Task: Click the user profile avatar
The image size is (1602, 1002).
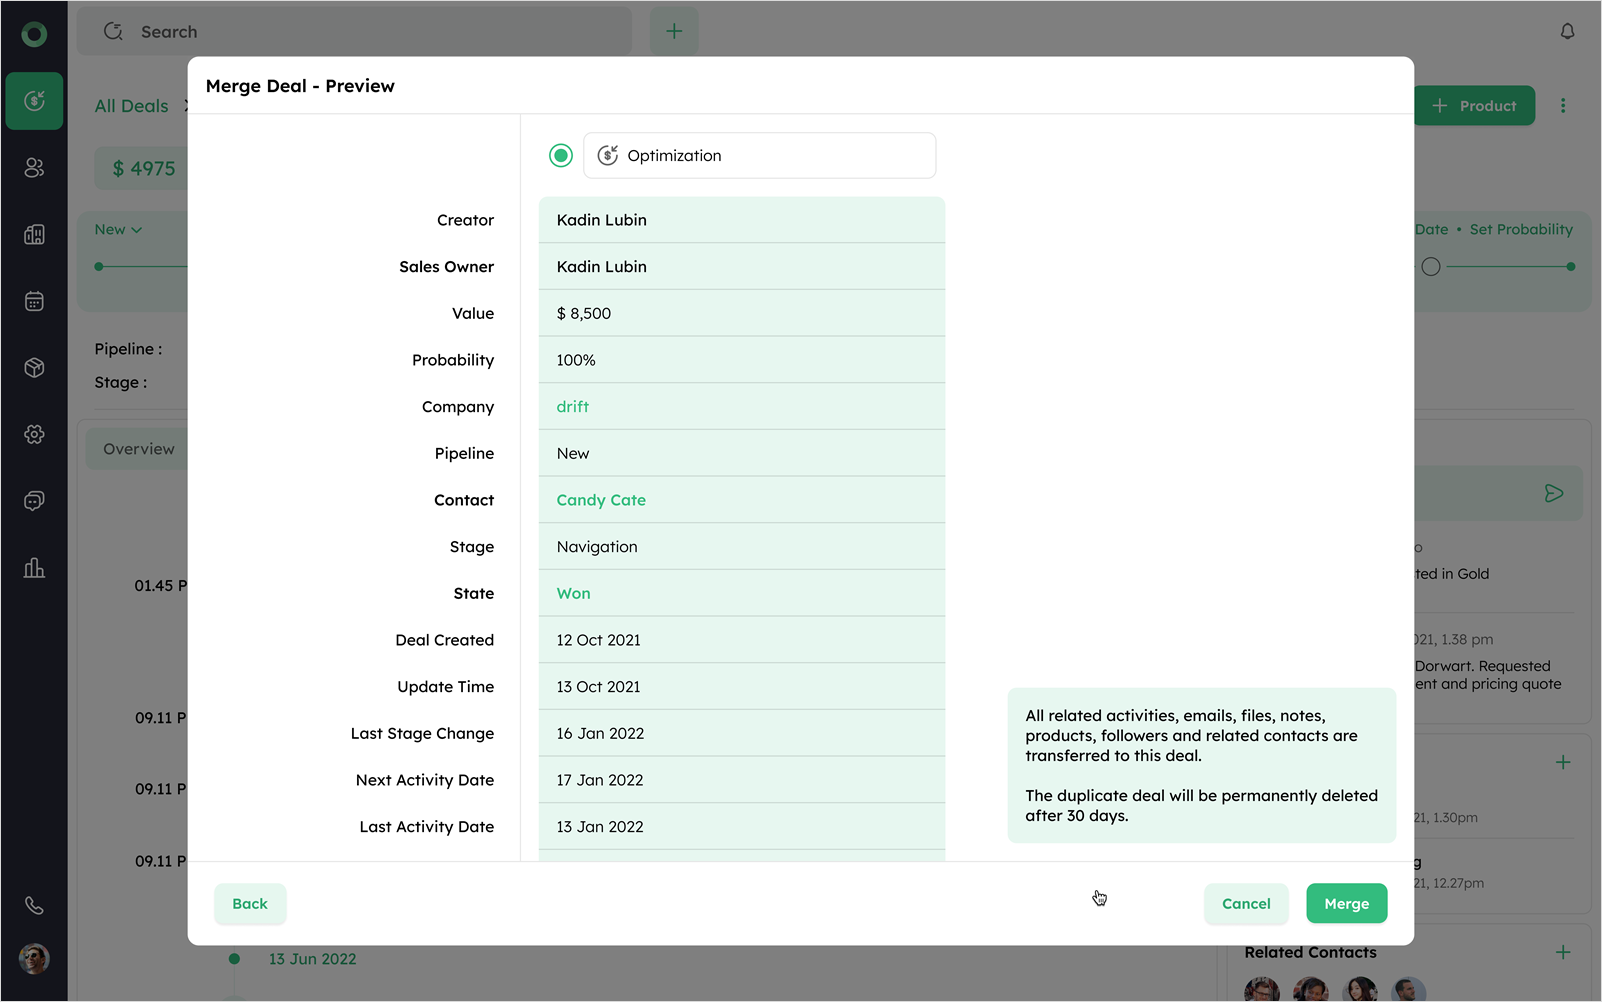Action: [34, 958]
